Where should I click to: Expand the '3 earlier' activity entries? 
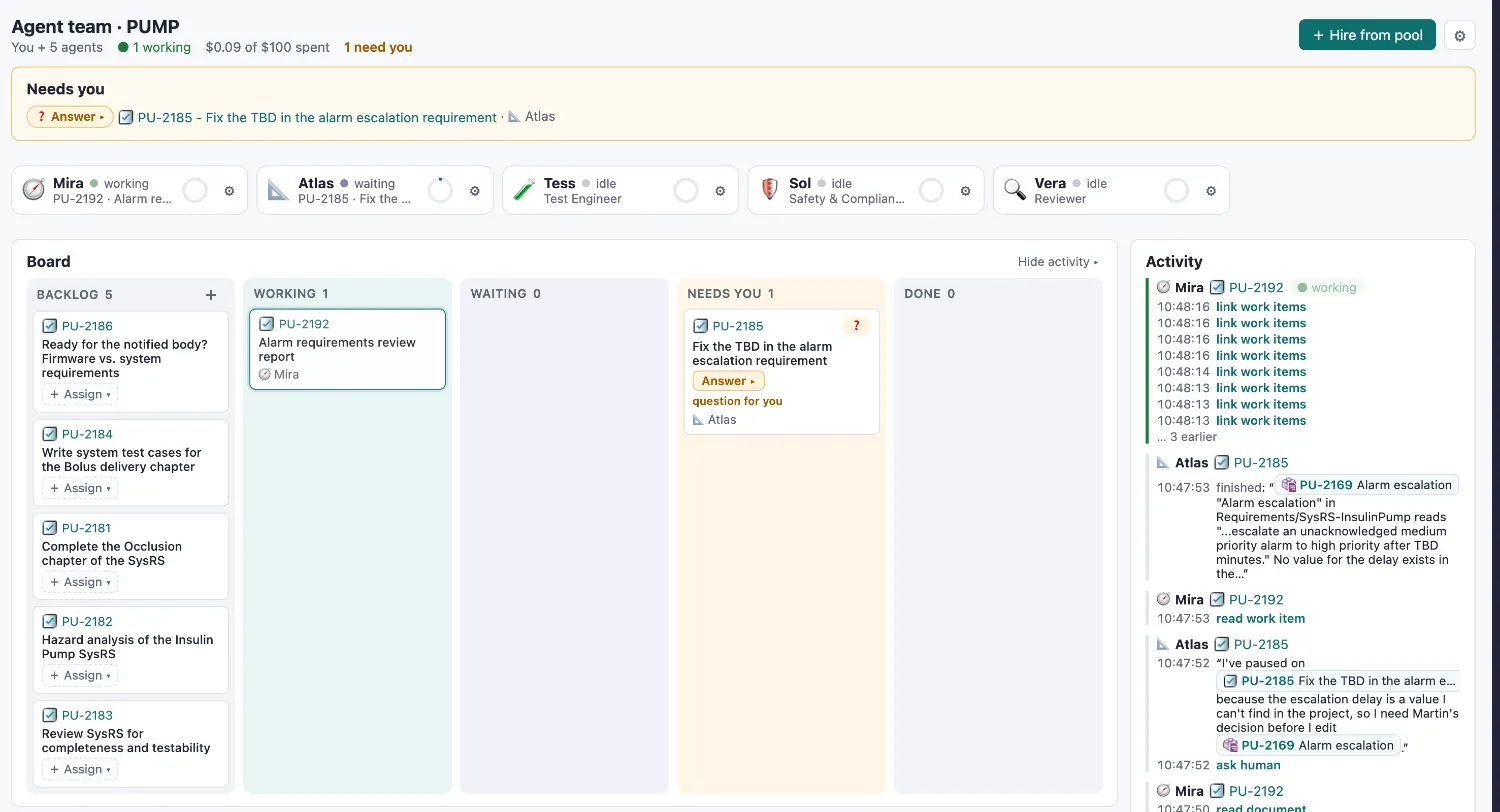[x=1187, y=437]
